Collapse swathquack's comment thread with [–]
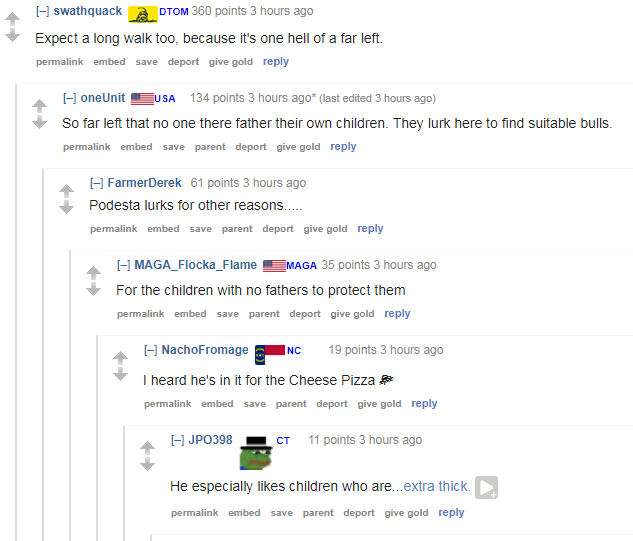Image resolution: width=633 pixels, height=541 pixels. tap(43, 11)
